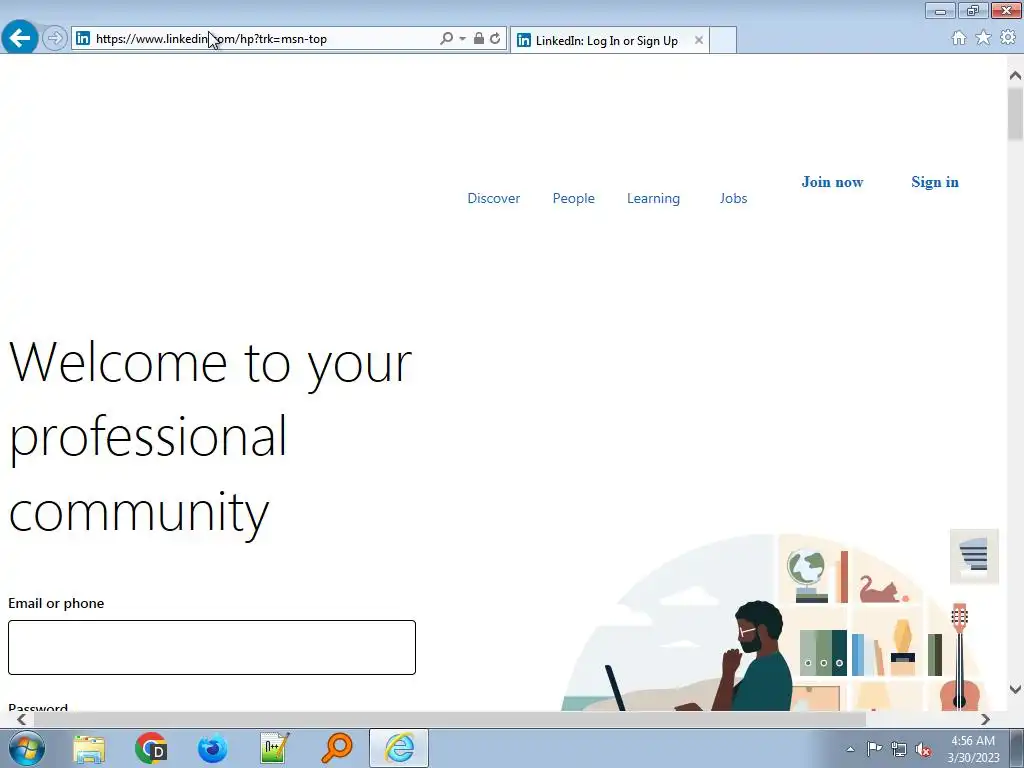Launch the blue bird browser taskbar icon

click(213, 748)
